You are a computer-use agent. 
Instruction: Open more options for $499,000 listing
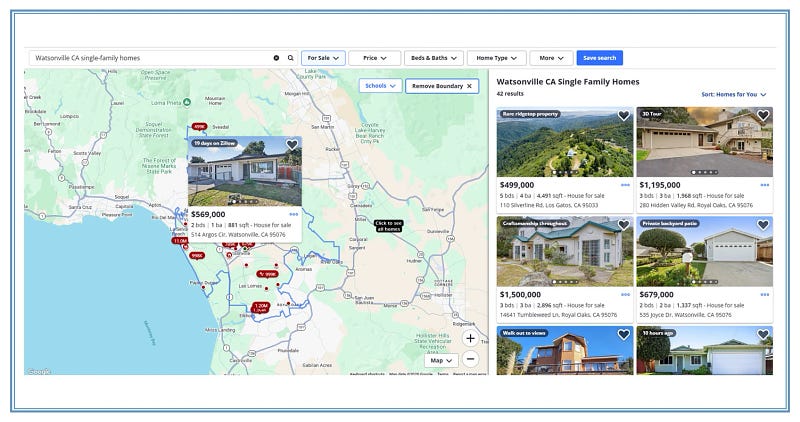click(x=625, y=185)
